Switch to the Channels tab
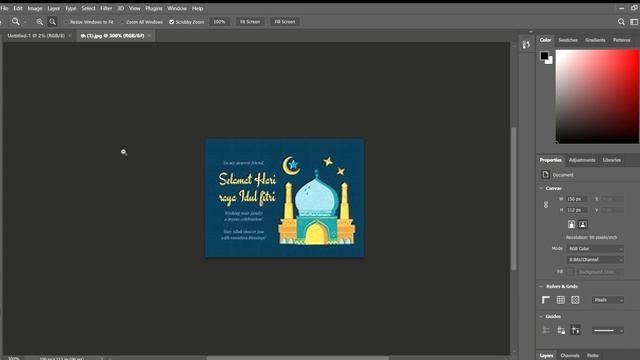The image size is (640, 360). click(570, 356)
